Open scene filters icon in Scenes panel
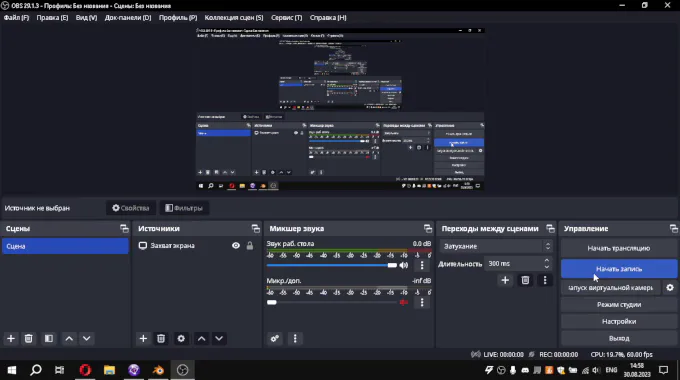This screenshot has width=680, height=380. (49, 339)
